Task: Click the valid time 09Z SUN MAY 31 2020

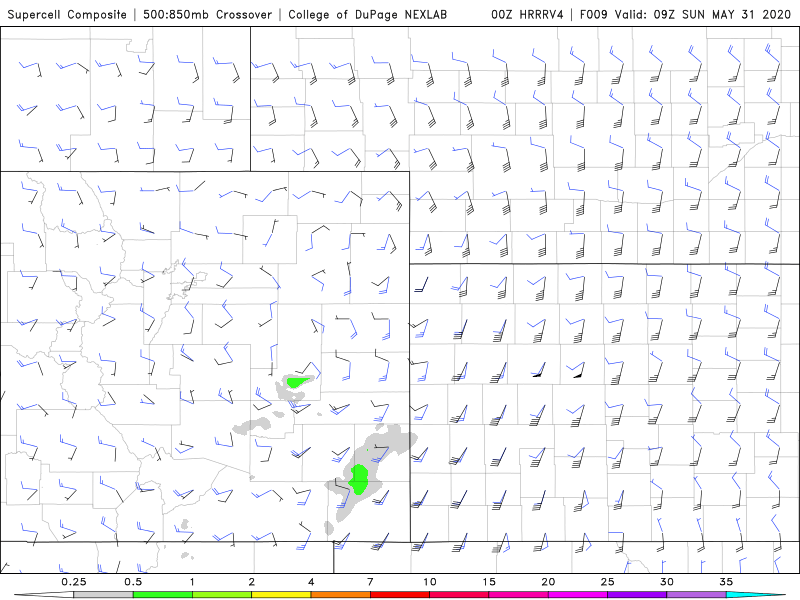Action: click(x=722, y=15)
